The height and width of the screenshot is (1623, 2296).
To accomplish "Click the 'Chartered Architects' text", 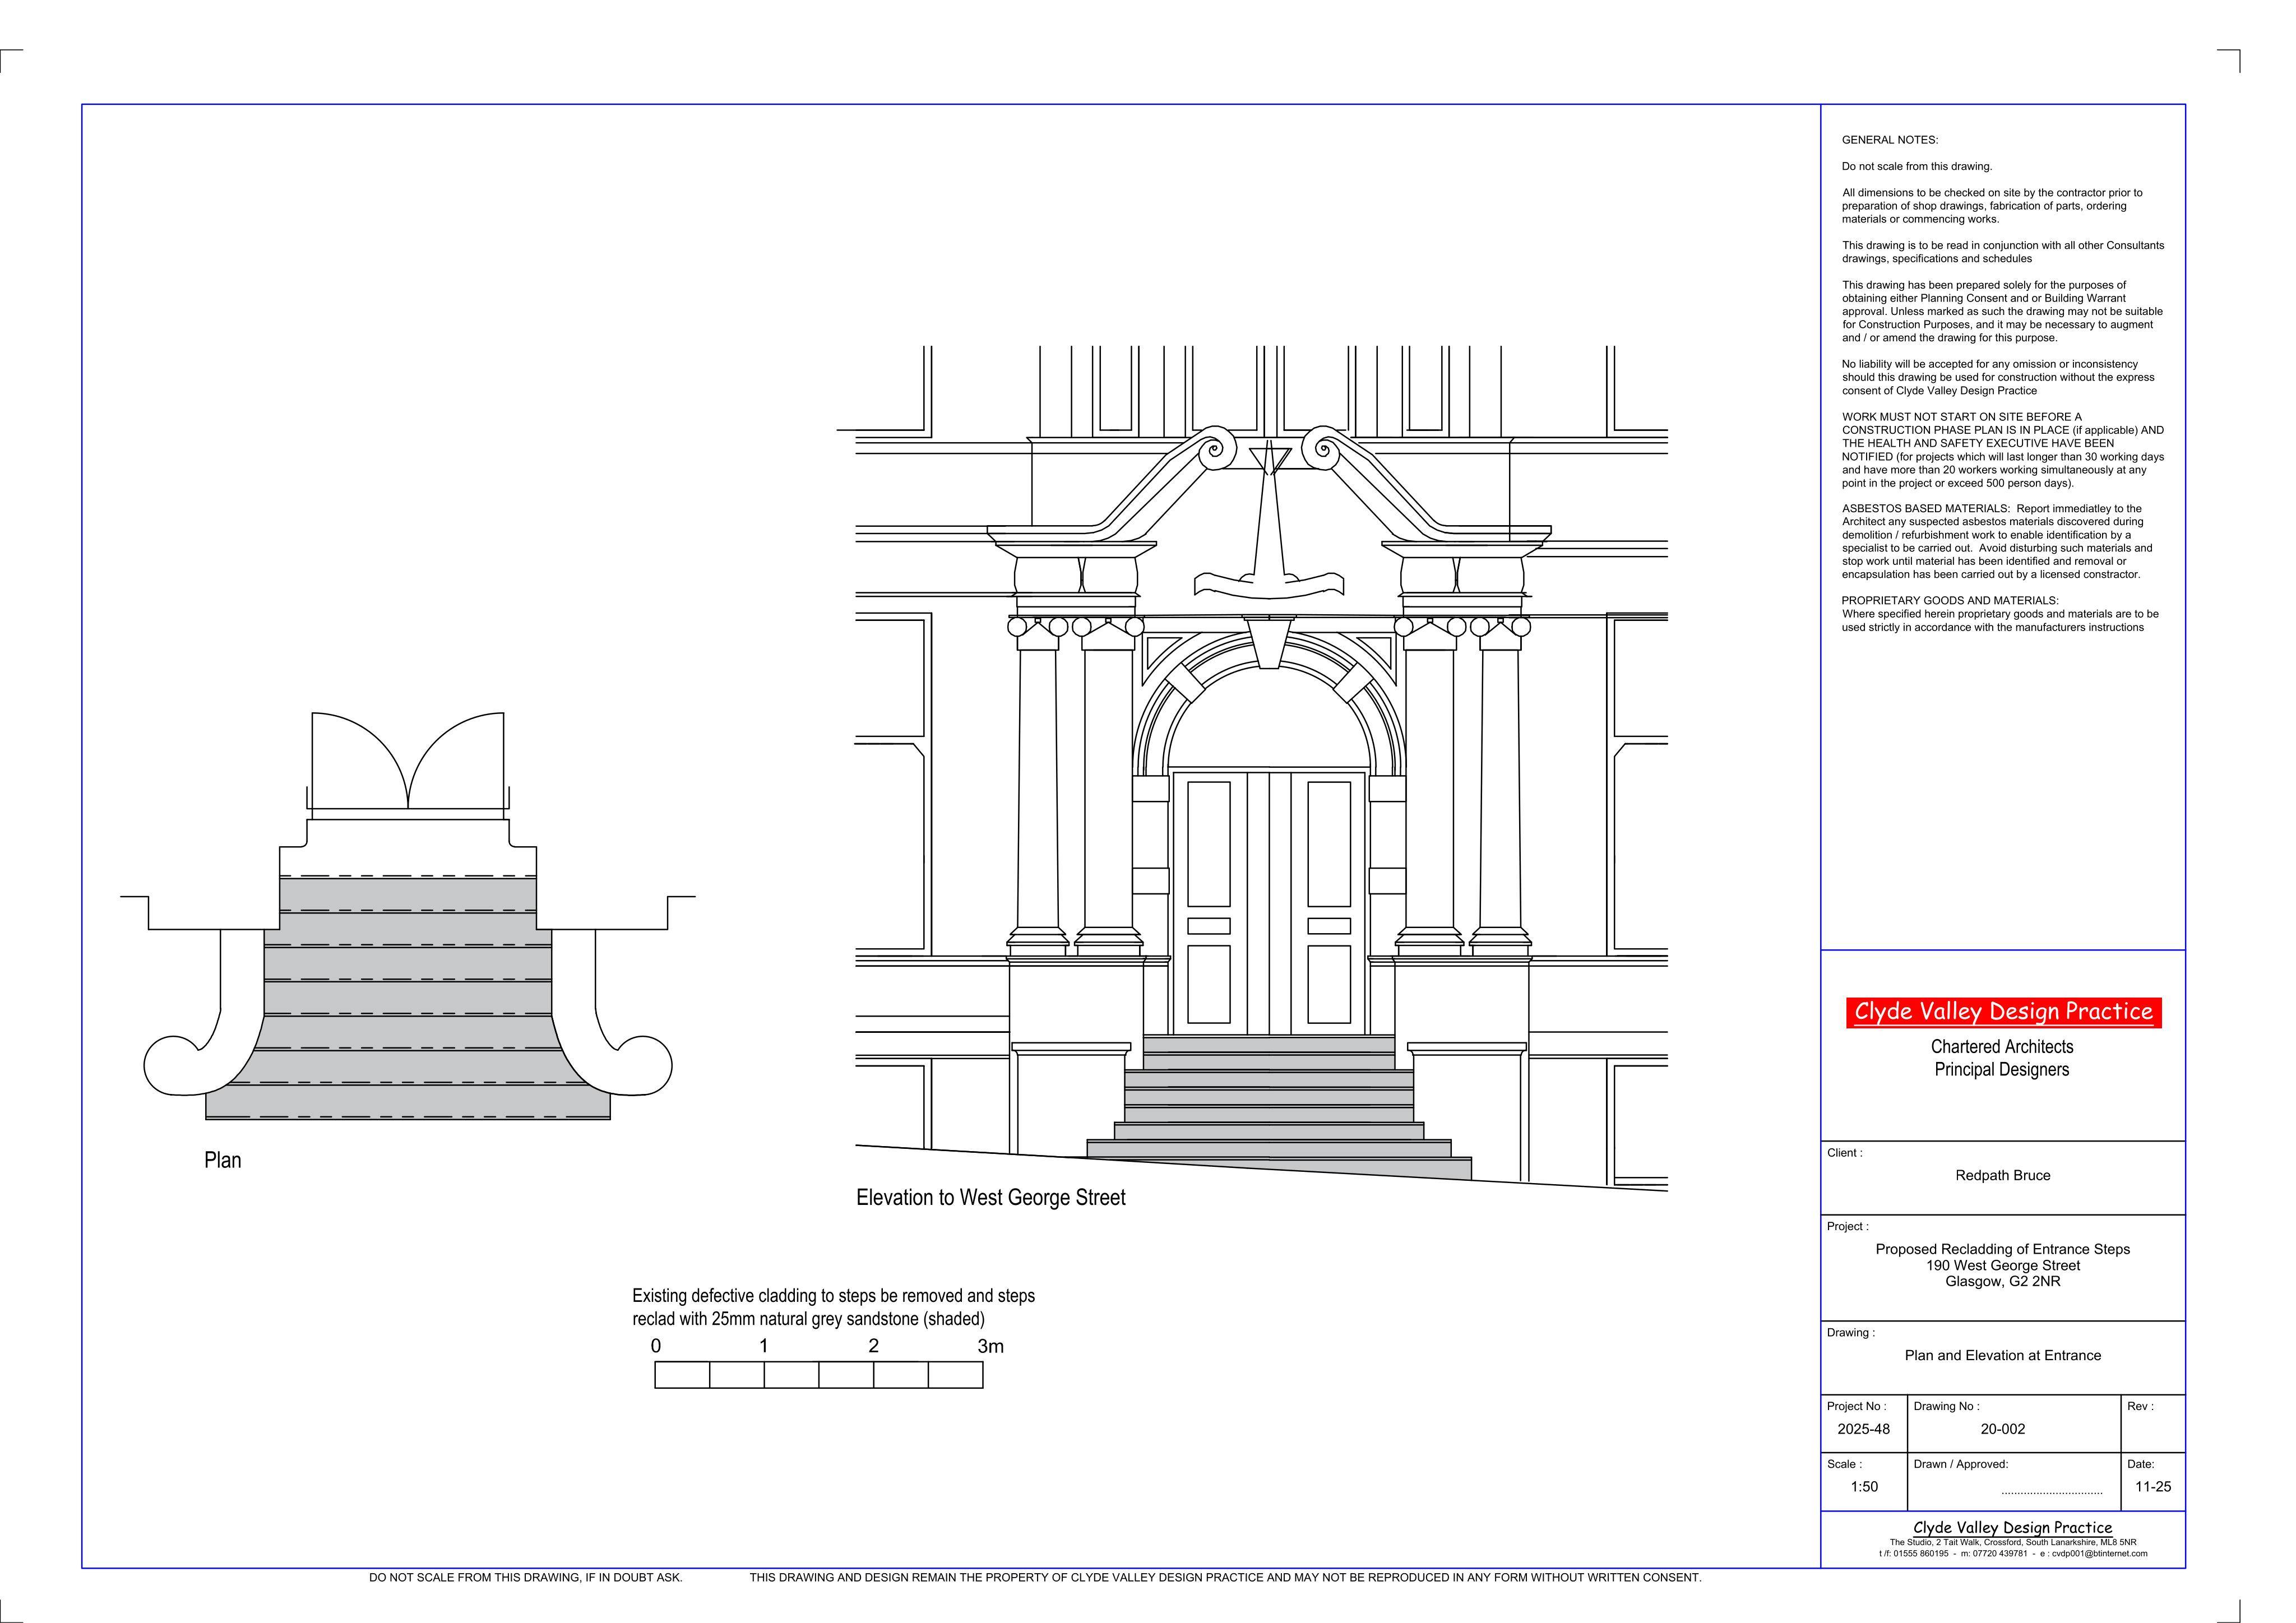I will [2002, 1046].
